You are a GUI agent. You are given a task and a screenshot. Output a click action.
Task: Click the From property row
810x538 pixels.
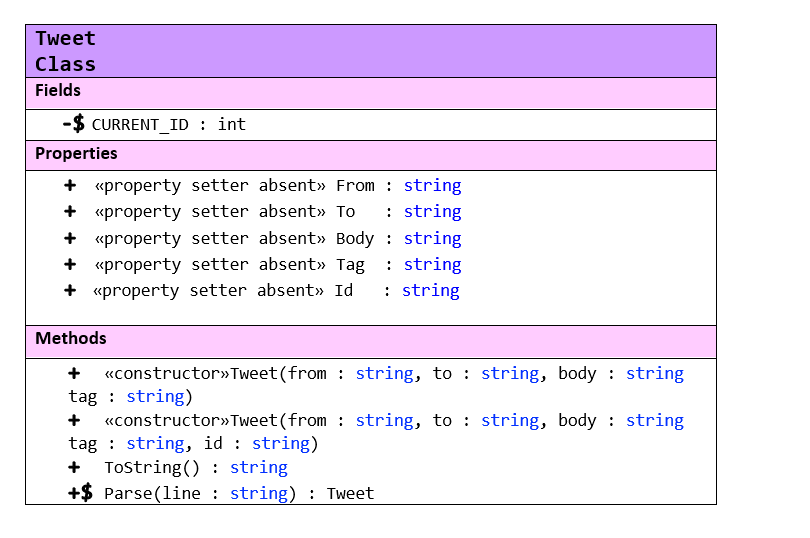coord(262,186)
